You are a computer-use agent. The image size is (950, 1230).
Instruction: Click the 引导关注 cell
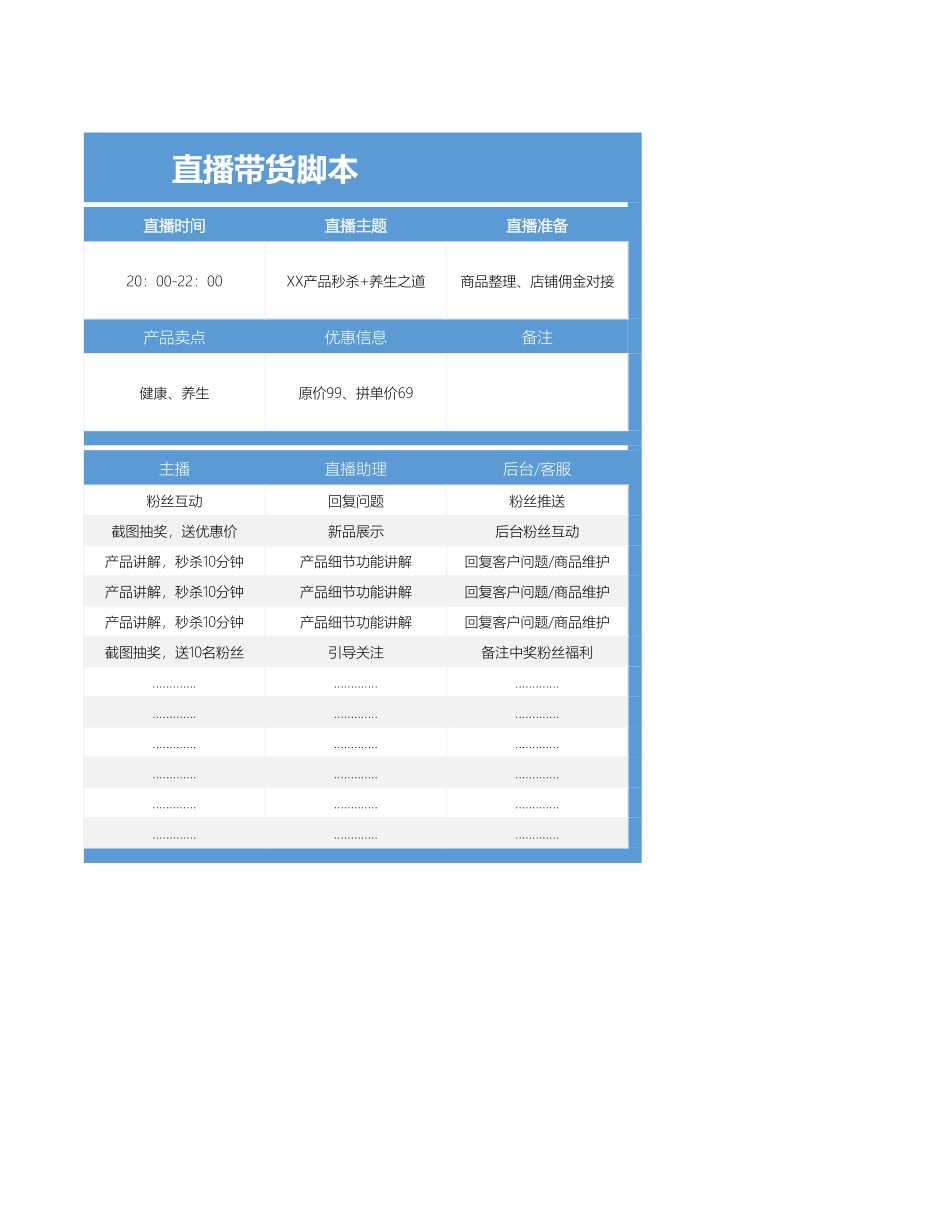click(x=356, y=652)
